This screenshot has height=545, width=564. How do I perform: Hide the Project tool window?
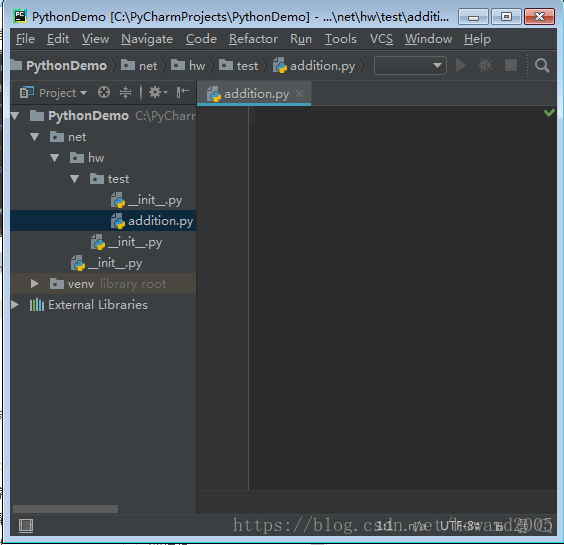(x=183, y=92)
